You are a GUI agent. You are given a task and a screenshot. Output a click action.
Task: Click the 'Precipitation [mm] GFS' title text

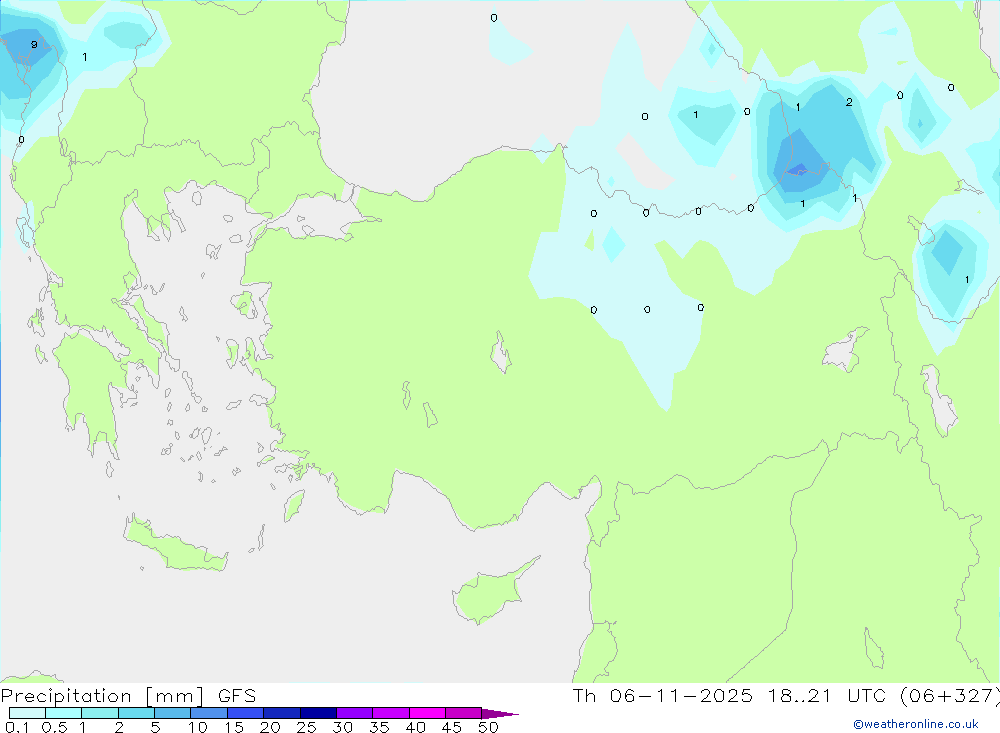point(128,696)
